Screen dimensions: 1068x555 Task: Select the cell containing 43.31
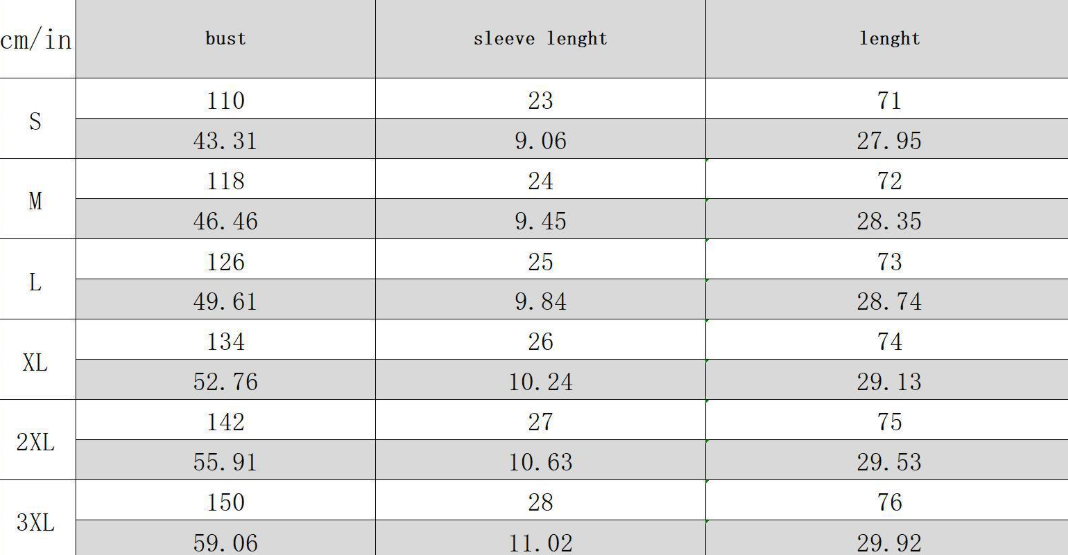pyautogui.click(x=225, y=139)
